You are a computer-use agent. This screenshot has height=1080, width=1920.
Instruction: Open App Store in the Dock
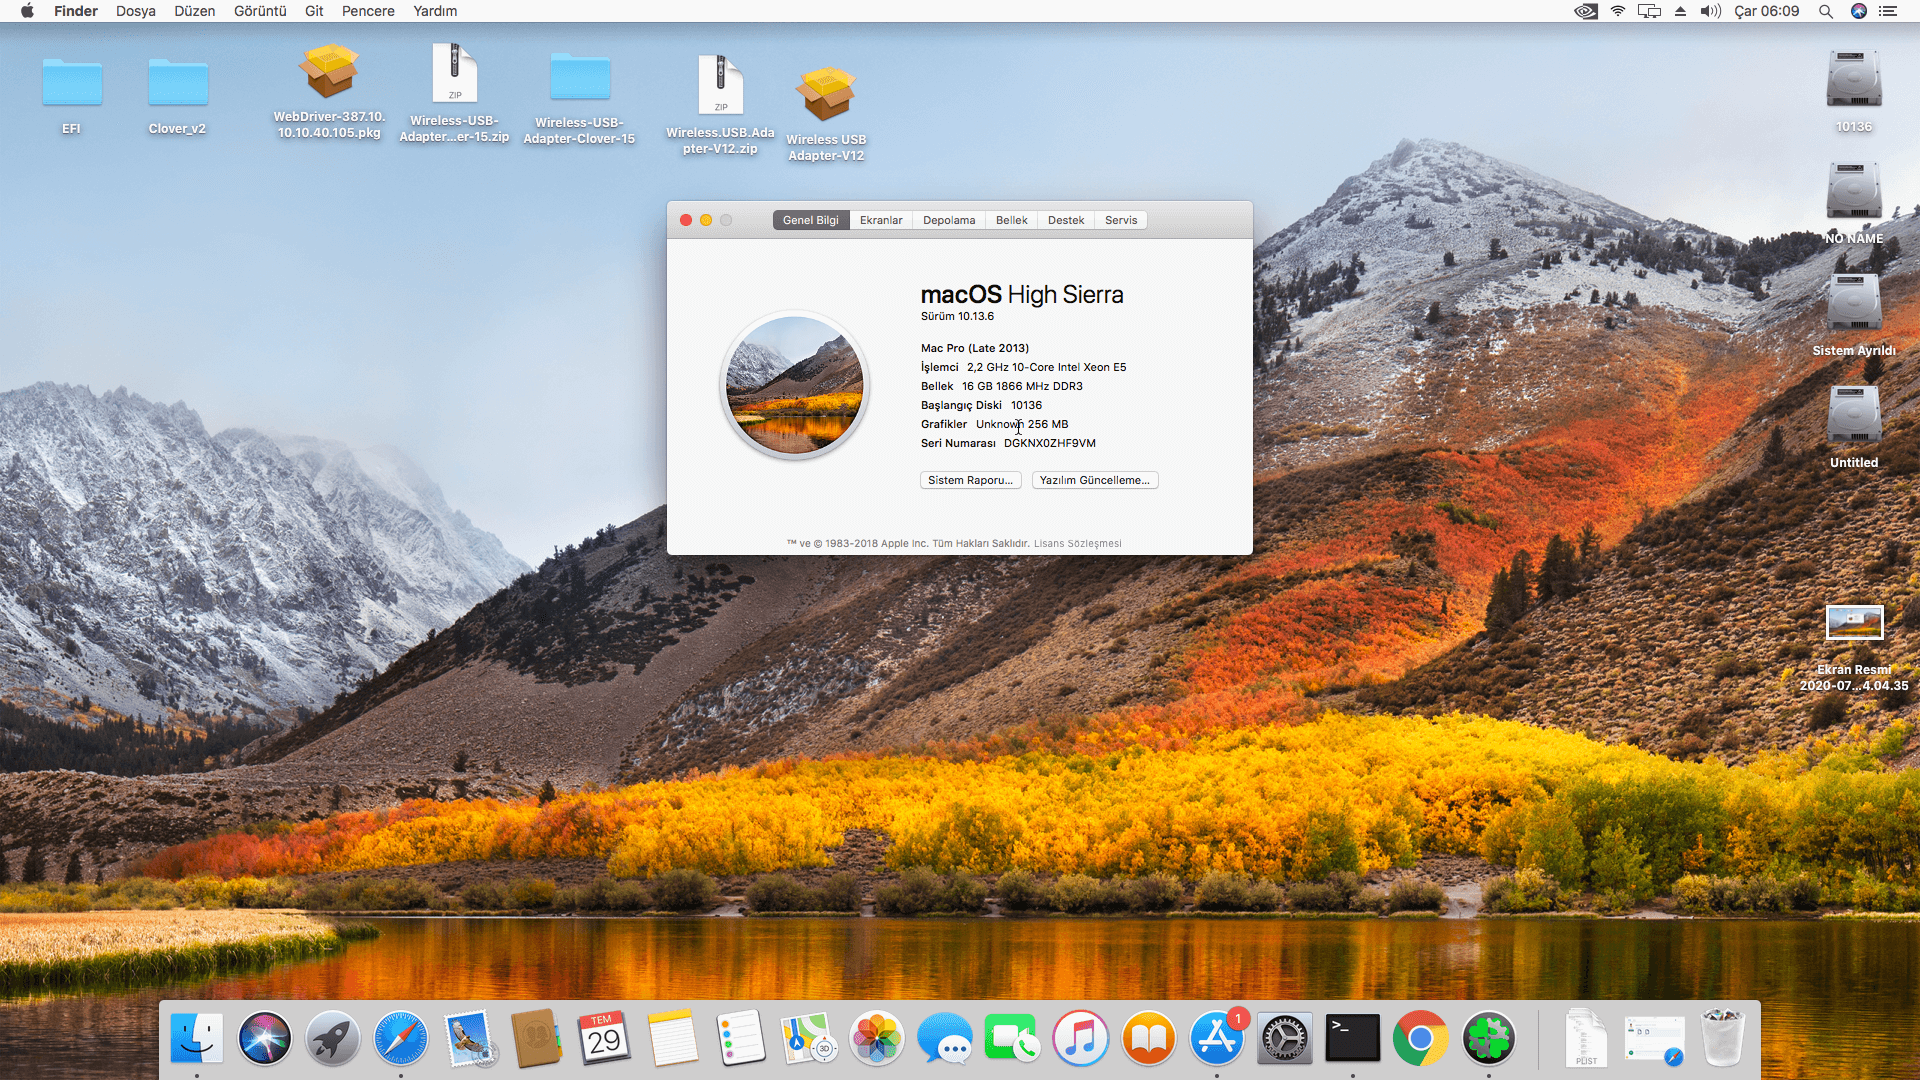point(1216,1038)
